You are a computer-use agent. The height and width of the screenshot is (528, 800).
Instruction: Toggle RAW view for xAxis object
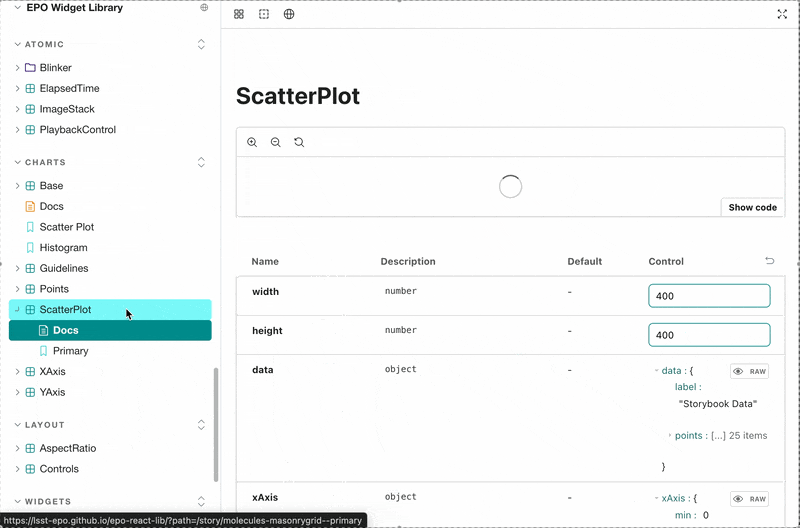(x=750, y=498)
